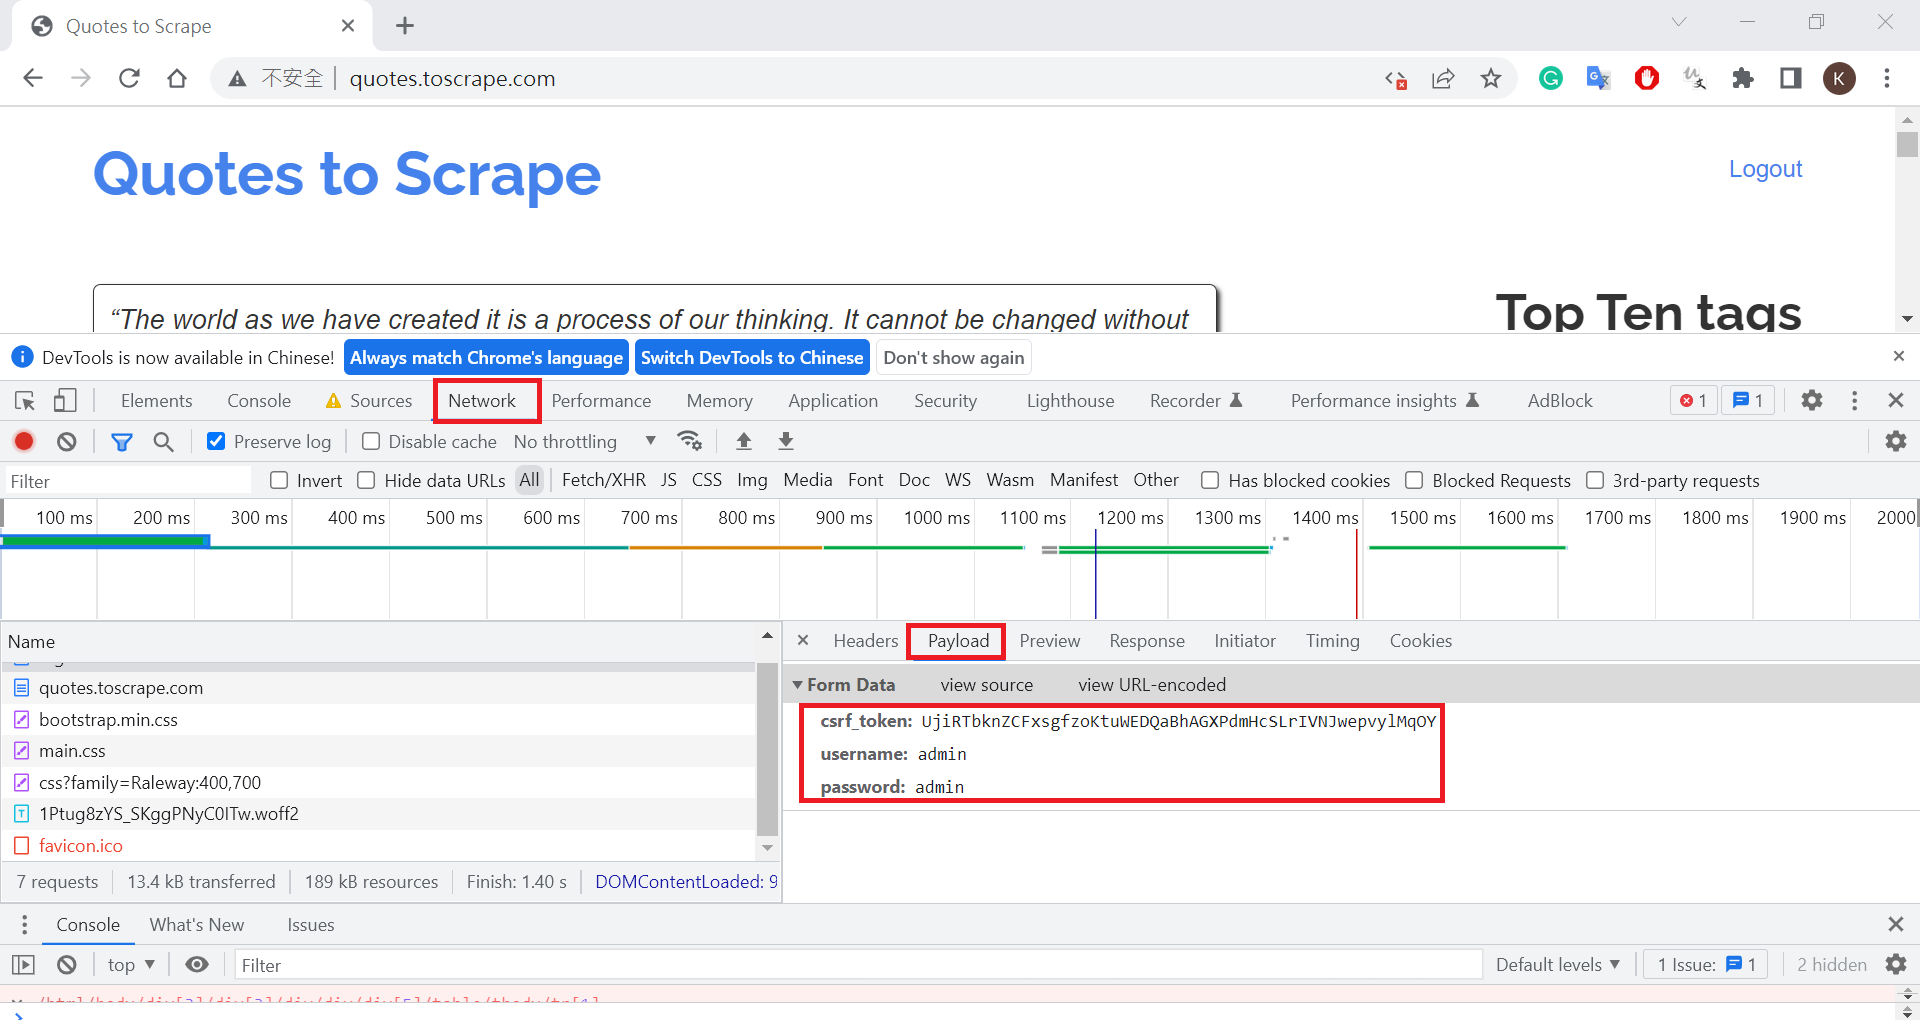This screenshot has width=1920, height=1020.
Task: Open the Default levels dropdown
Action: point(1557,965)
